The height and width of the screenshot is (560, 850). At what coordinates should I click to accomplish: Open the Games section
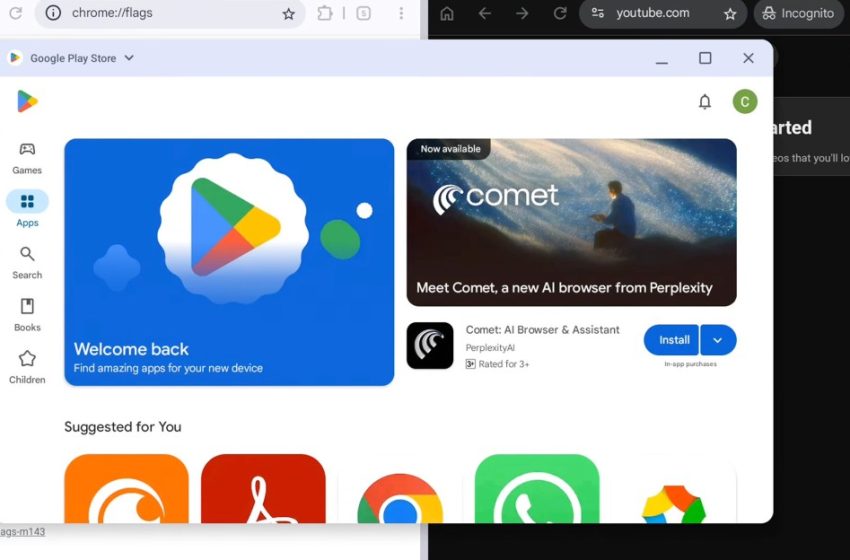point(27,158)
